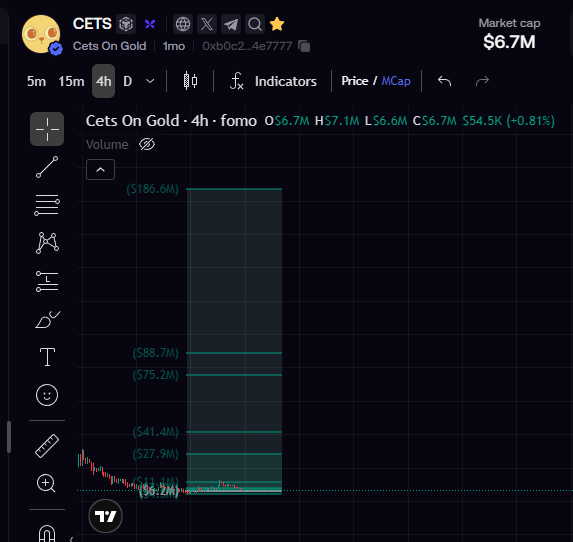Viewport: 573px width, 542px height.
Task: Copy the contract address 0xb0c2...4e7777
Action: 304,46
